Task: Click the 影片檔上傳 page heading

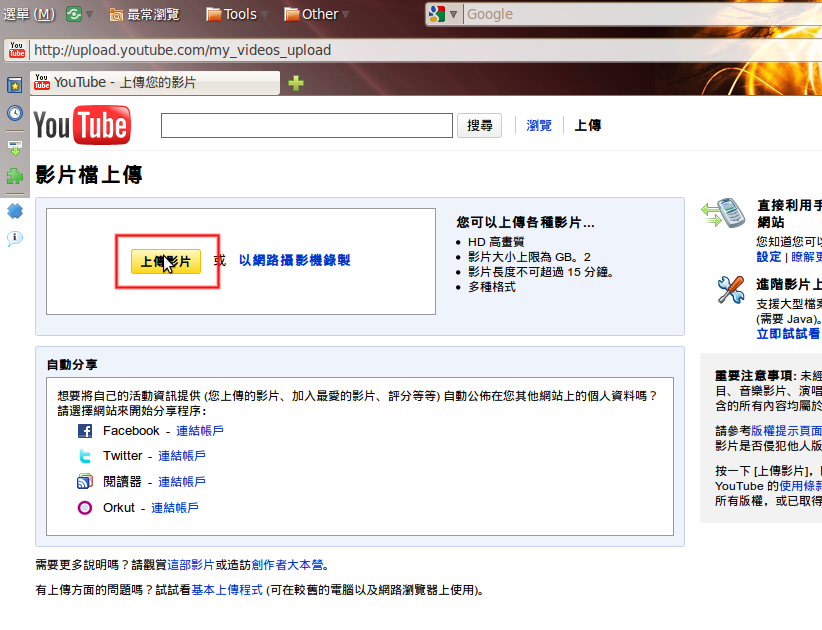Action: point(89,175)
